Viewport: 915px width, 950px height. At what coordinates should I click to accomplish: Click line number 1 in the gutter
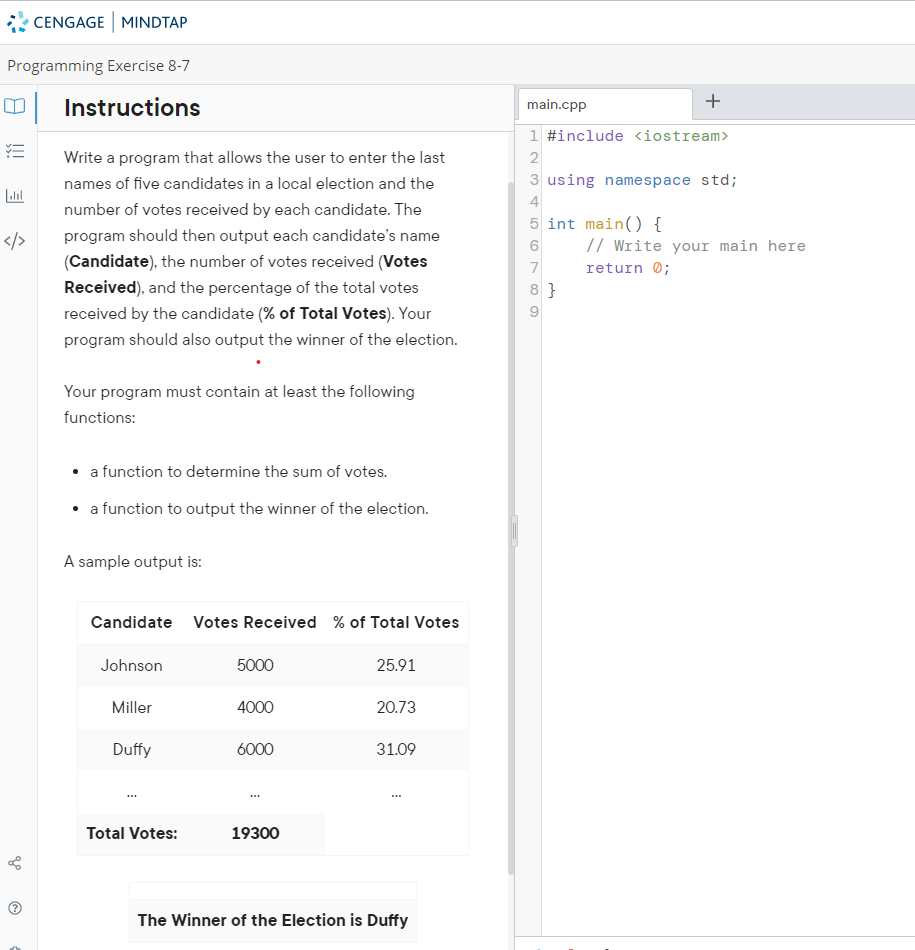tap(534, 136)
